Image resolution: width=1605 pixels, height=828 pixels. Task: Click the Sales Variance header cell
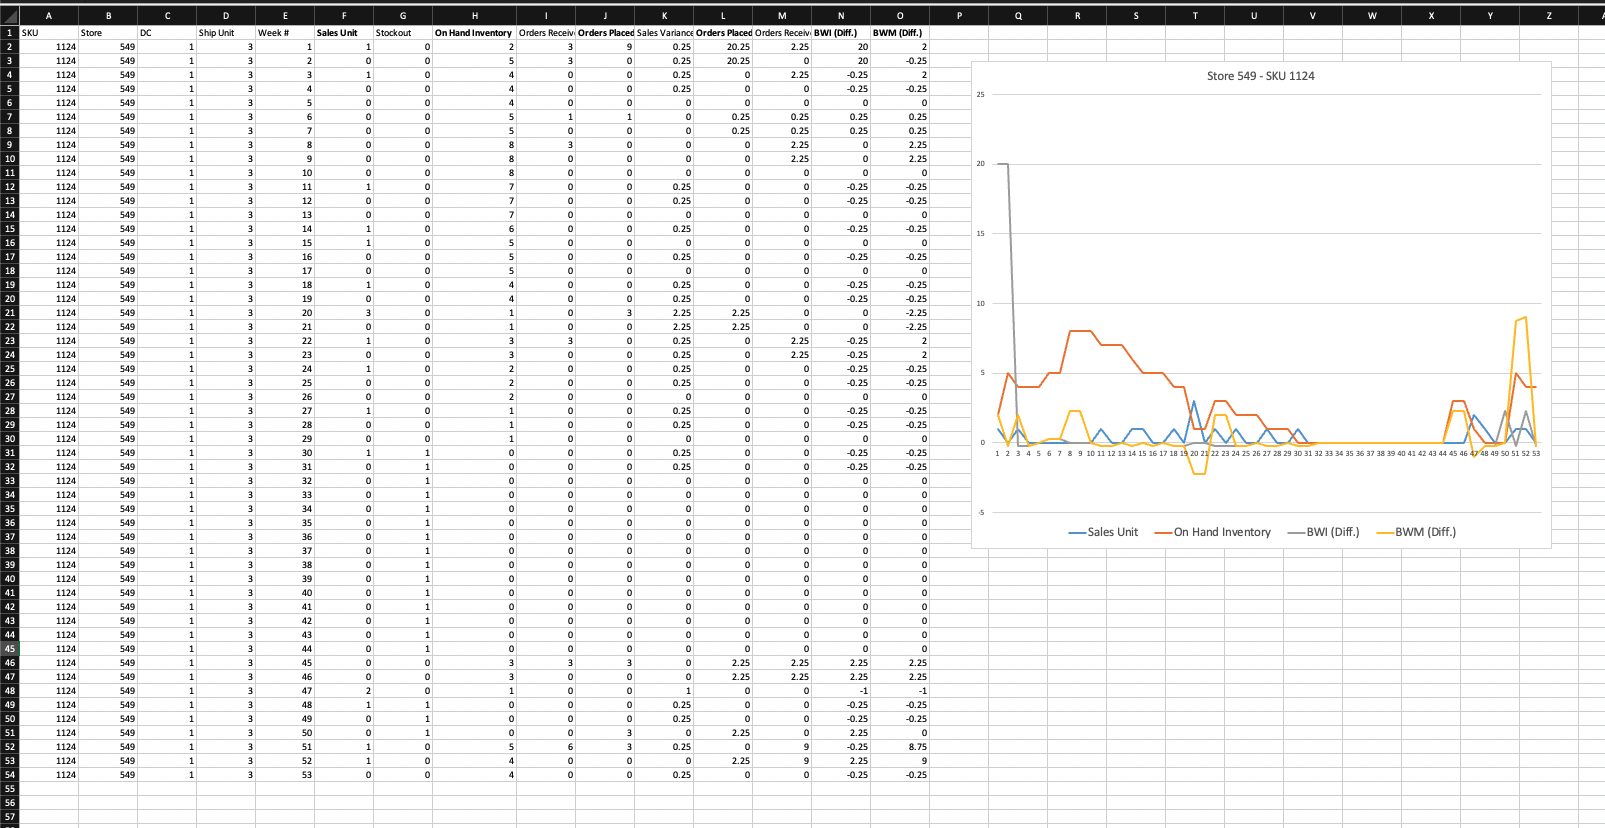pos(664,33)
